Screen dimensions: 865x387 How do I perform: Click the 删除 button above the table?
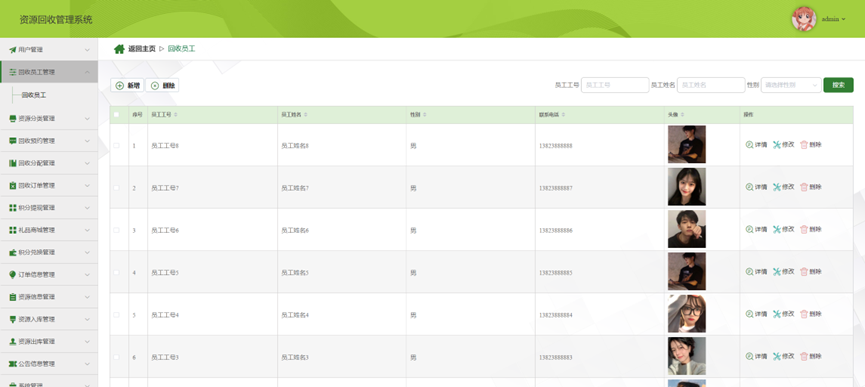click(x=162, y=85)
